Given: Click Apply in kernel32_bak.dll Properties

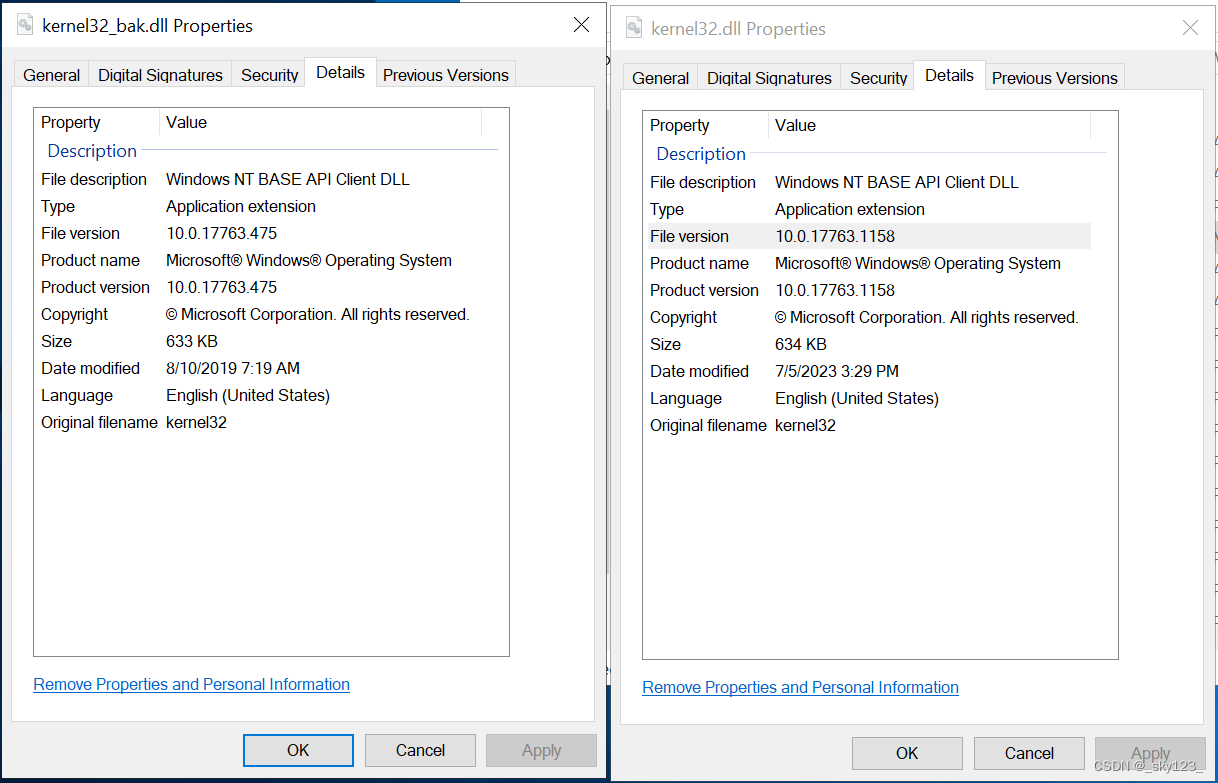Looking at the screenshot, I should click(x=541, y=750).
